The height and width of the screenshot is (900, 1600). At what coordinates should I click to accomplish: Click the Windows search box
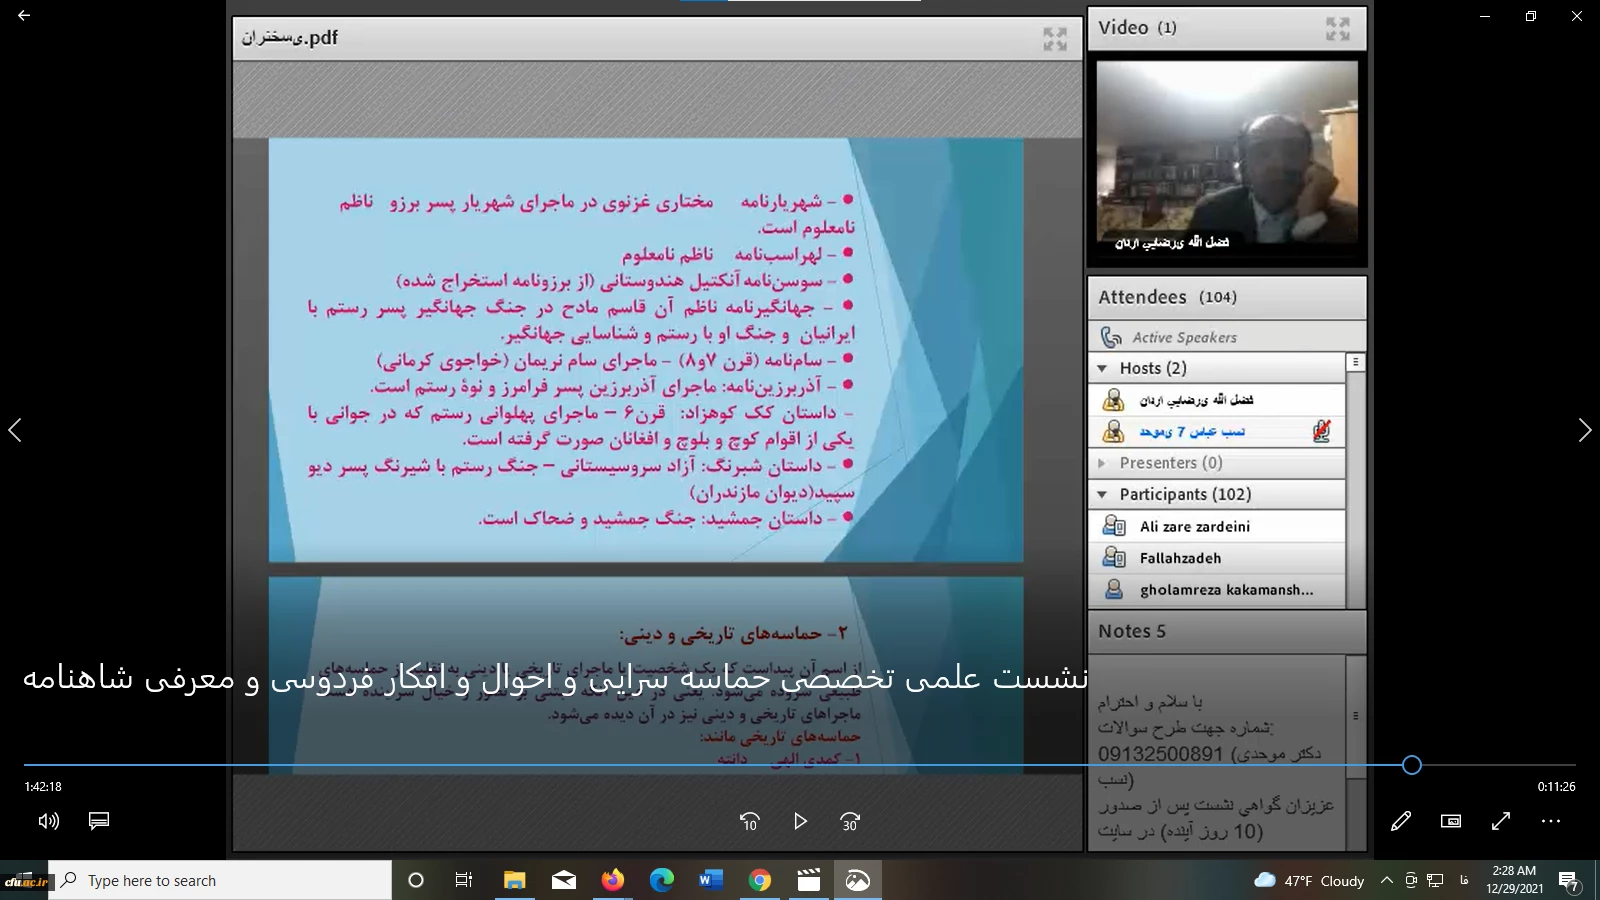[x=220, y=880]
